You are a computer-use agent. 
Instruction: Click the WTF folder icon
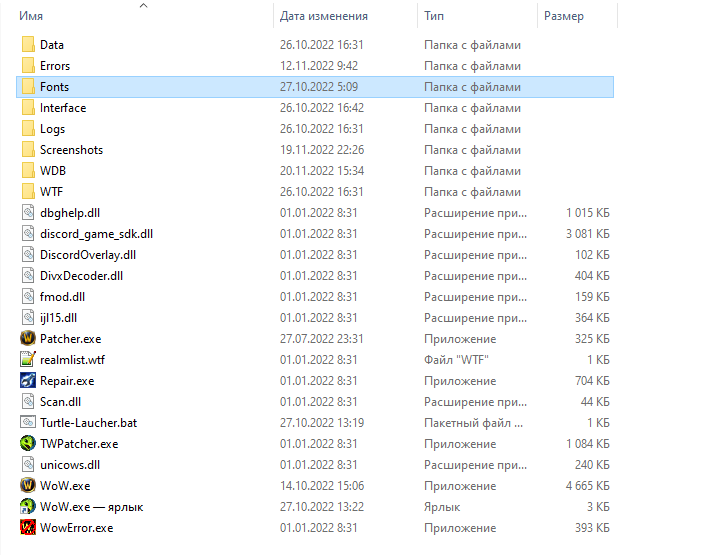pyautogui.click(x=28, y=192)
